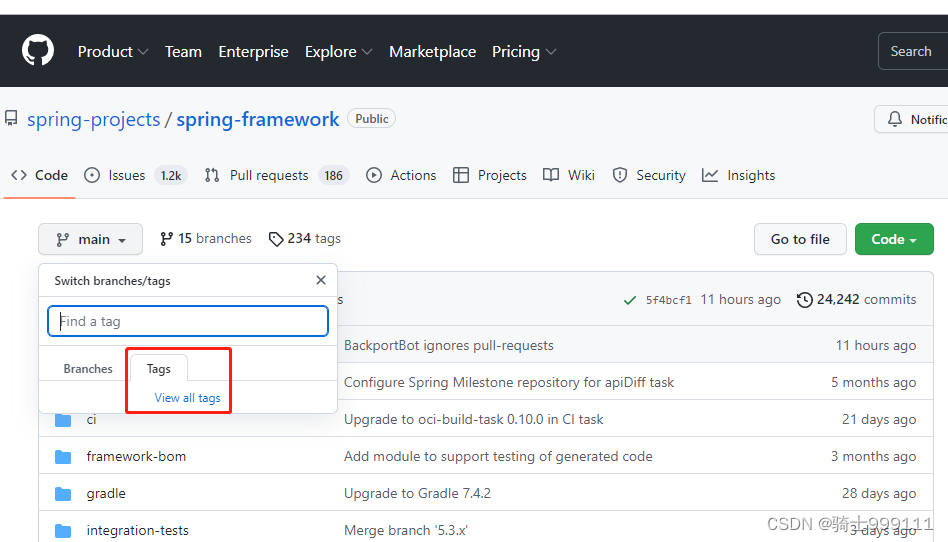948x542 pixels.
Task: Click the green check status icon
Action: point(630,300)
